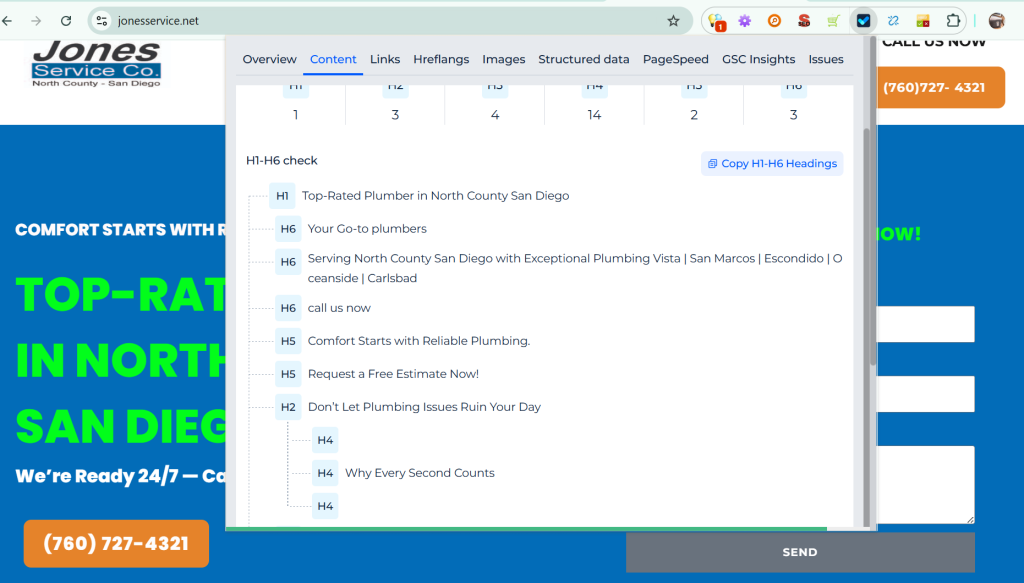
Task: Bookmark this page with the star icon
Action: 673,21
